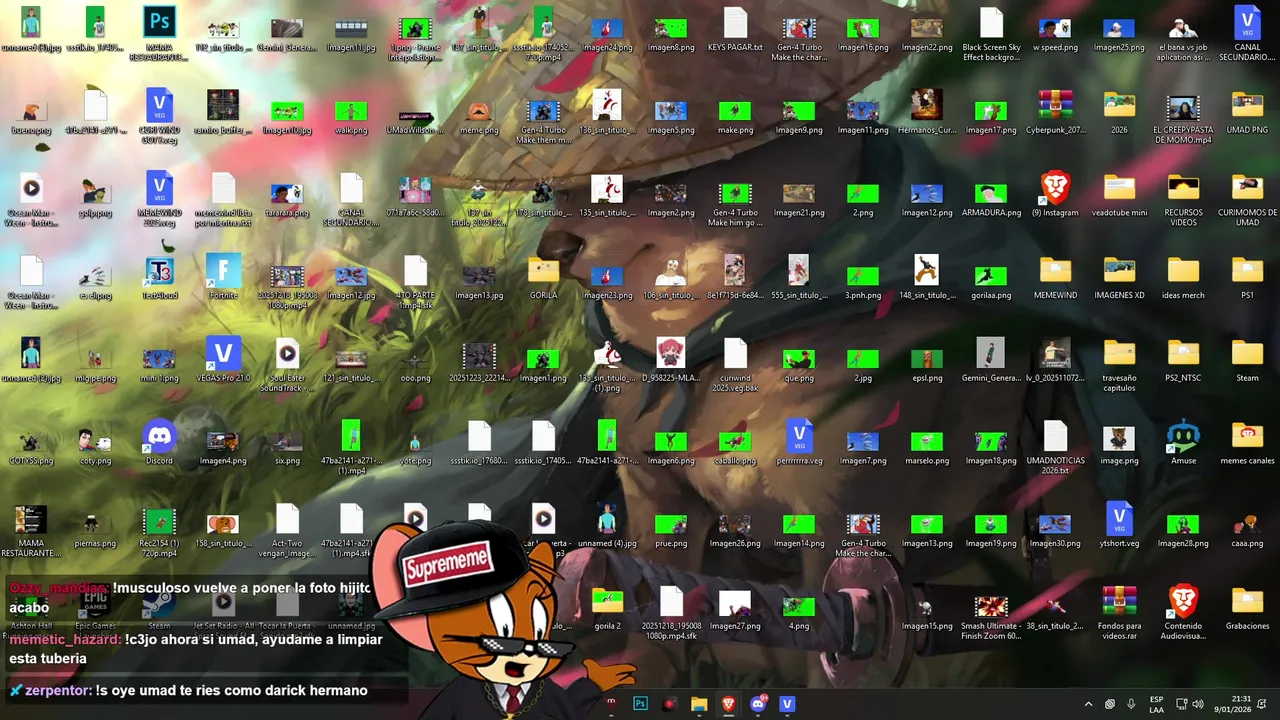Open the volume control tray icon
The width and height of the screenshot is (1280, 720).
pos(1198,704)
